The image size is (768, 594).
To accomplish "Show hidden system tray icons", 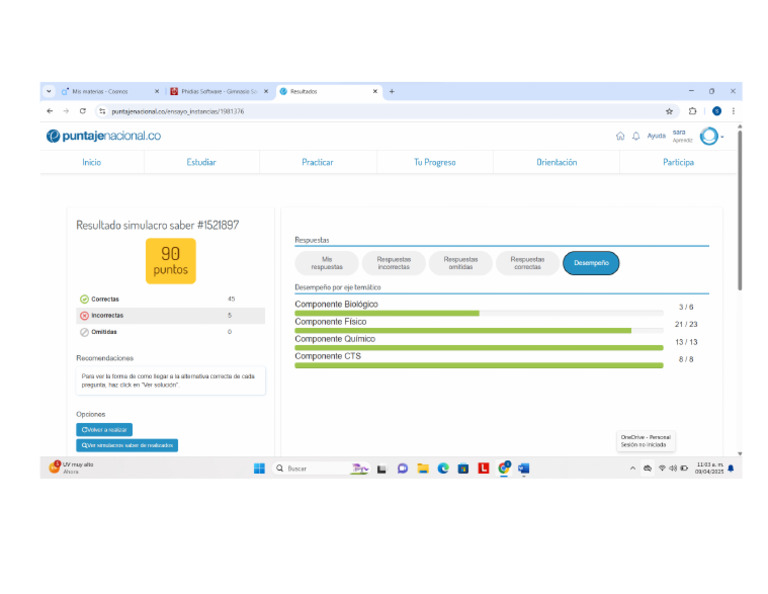I will (x=631, y=468).
